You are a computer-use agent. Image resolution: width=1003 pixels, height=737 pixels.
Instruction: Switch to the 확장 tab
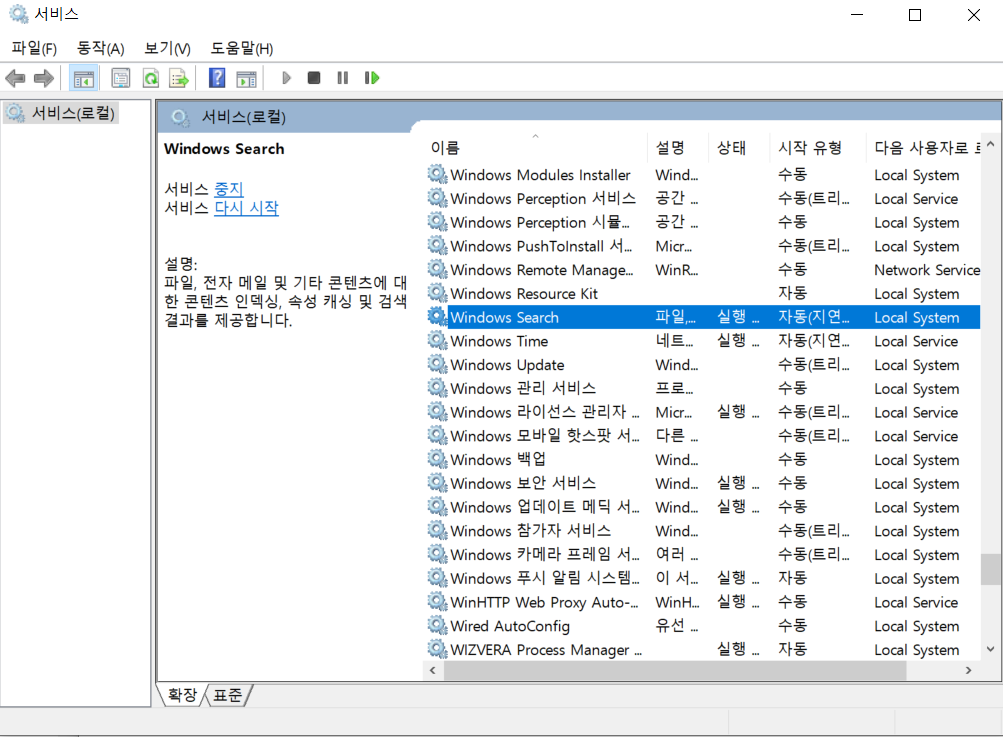coord(182,695)
